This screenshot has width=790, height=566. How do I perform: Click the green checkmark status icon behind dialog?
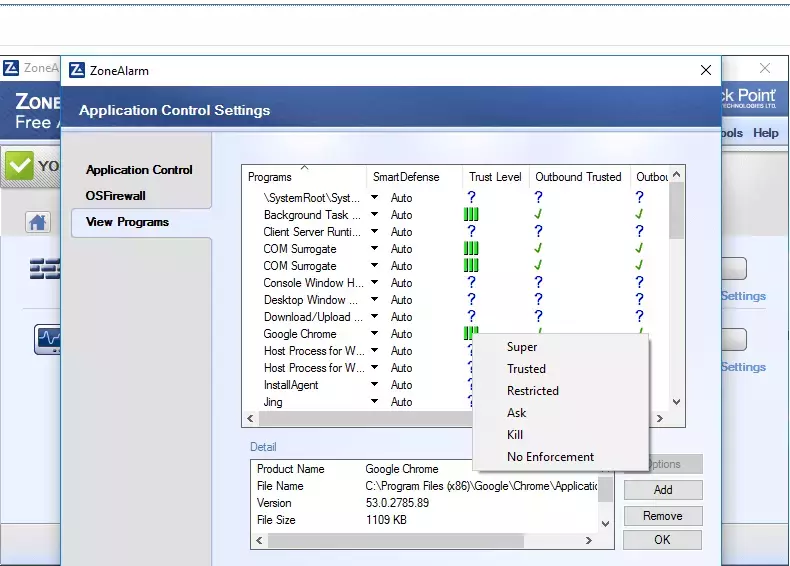19,166
